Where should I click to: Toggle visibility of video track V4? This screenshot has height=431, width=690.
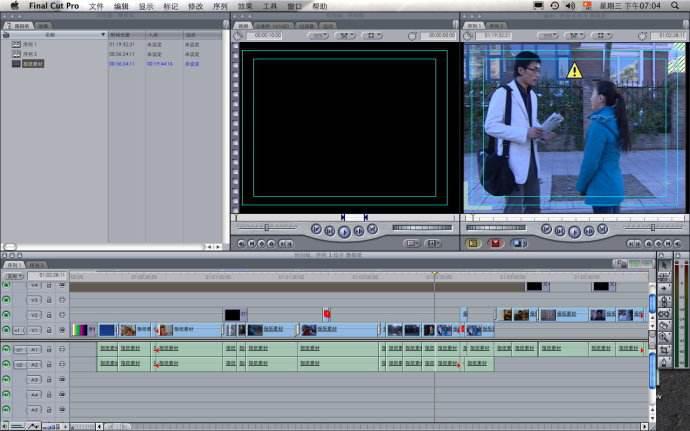tap(6, 285)
